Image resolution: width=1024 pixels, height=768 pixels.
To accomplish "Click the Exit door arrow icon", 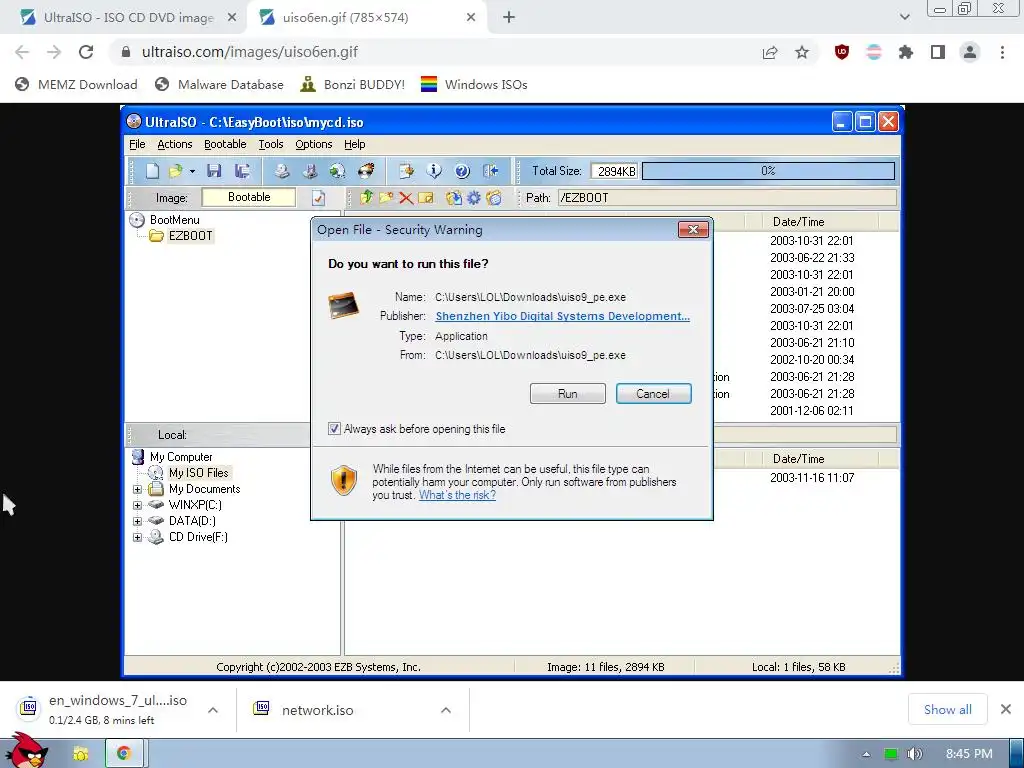I will (490, 171).
